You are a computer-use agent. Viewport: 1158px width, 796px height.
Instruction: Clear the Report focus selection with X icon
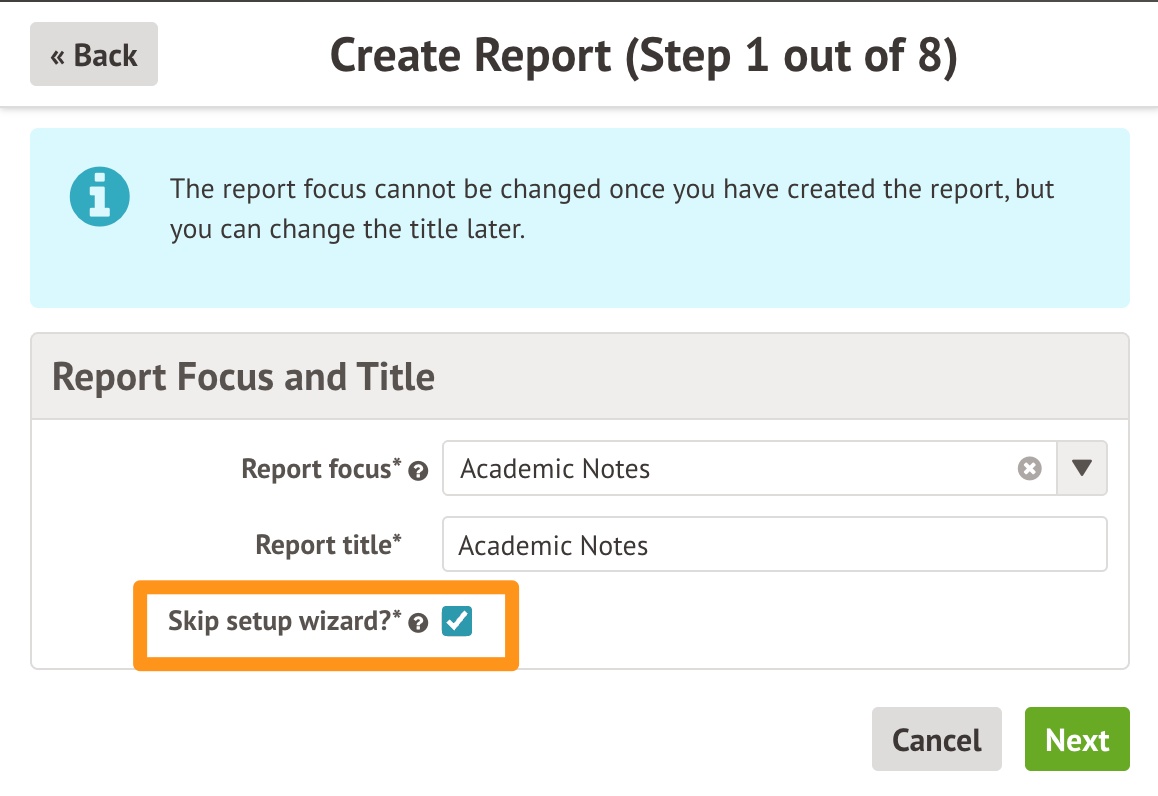[1029, 469]
